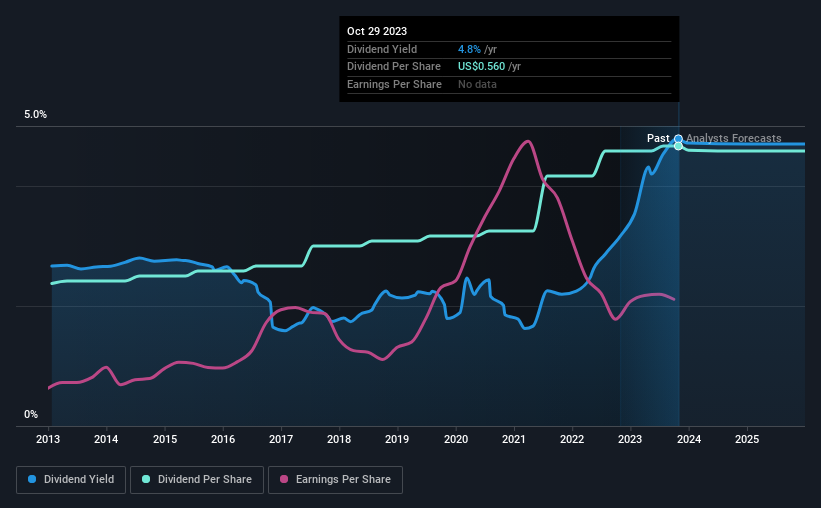The width and height of the screenshot is (821, 508).
Task: Click the 2024 x-axis label
Action: [689, 439]
